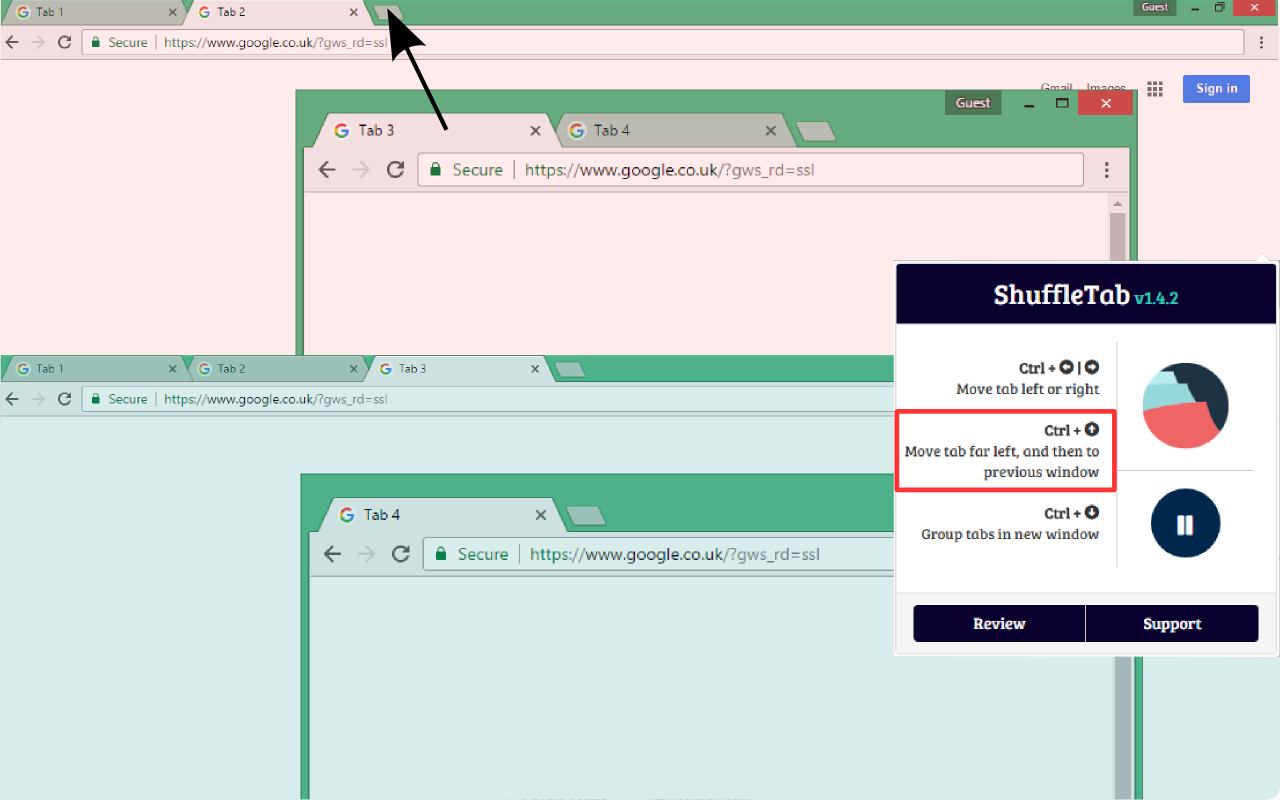Click Forward in the teal three-tab window
Screen dimensions: 1280x800
coord(38,399)
